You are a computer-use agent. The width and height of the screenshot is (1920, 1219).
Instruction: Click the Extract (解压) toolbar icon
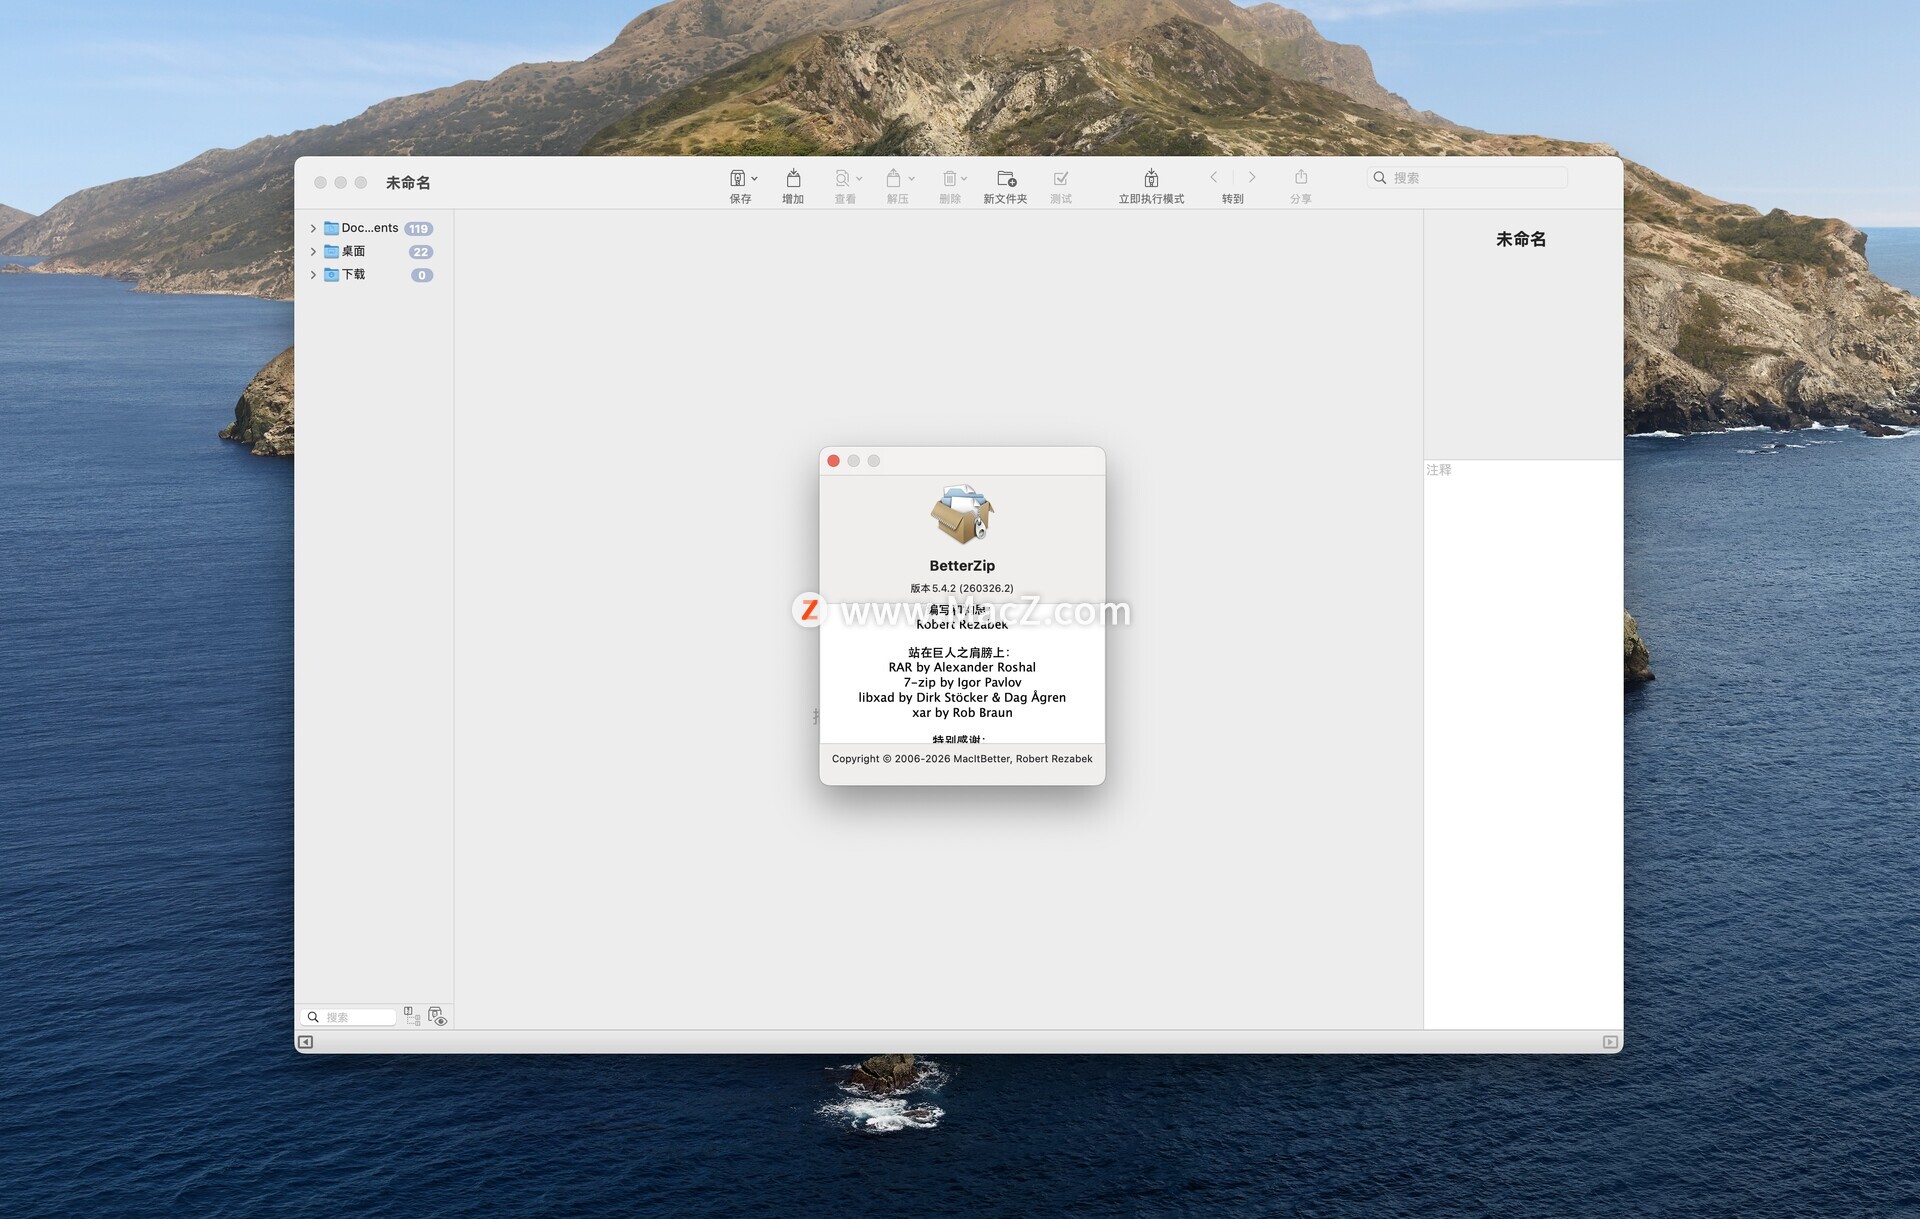[893, 178]
